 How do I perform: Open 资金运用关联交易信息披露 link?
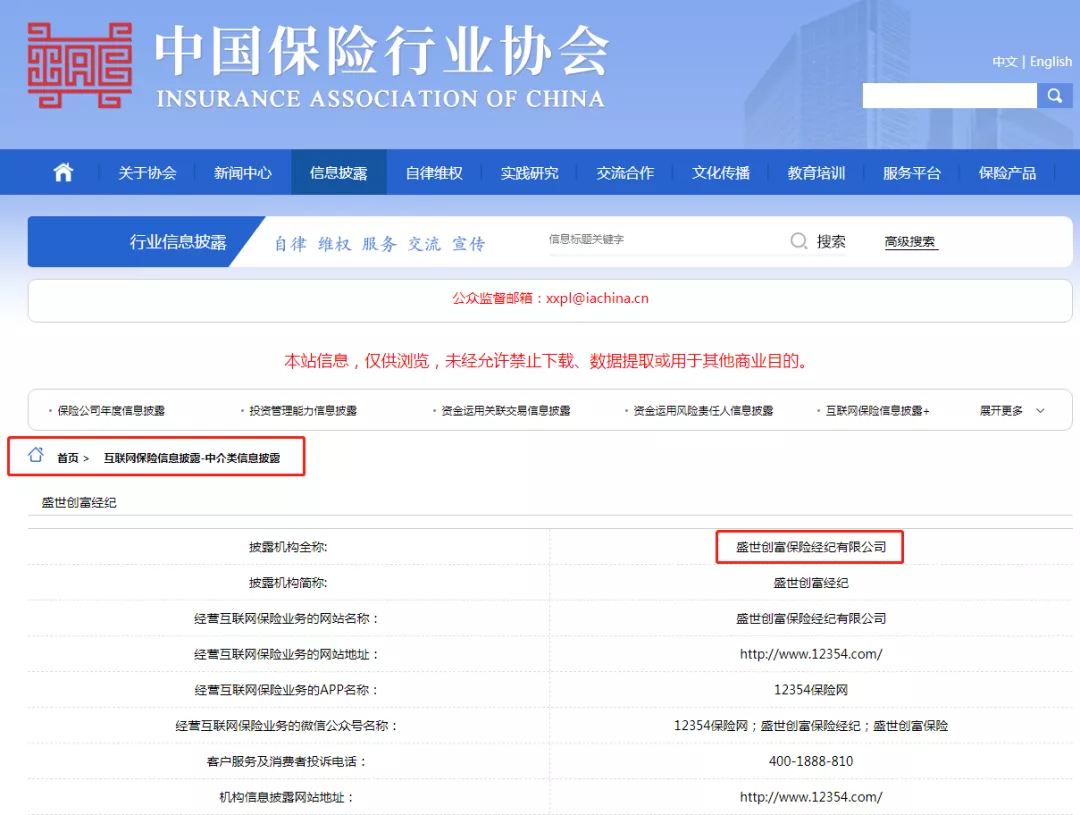click(x=506, y=411)
